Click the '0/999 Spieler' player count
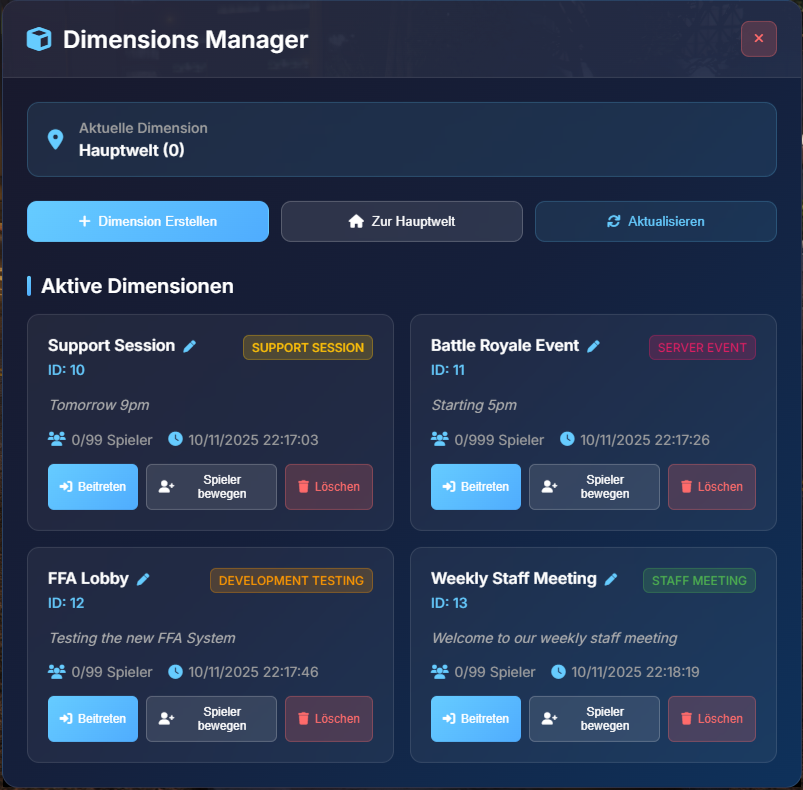 (499, 440)
